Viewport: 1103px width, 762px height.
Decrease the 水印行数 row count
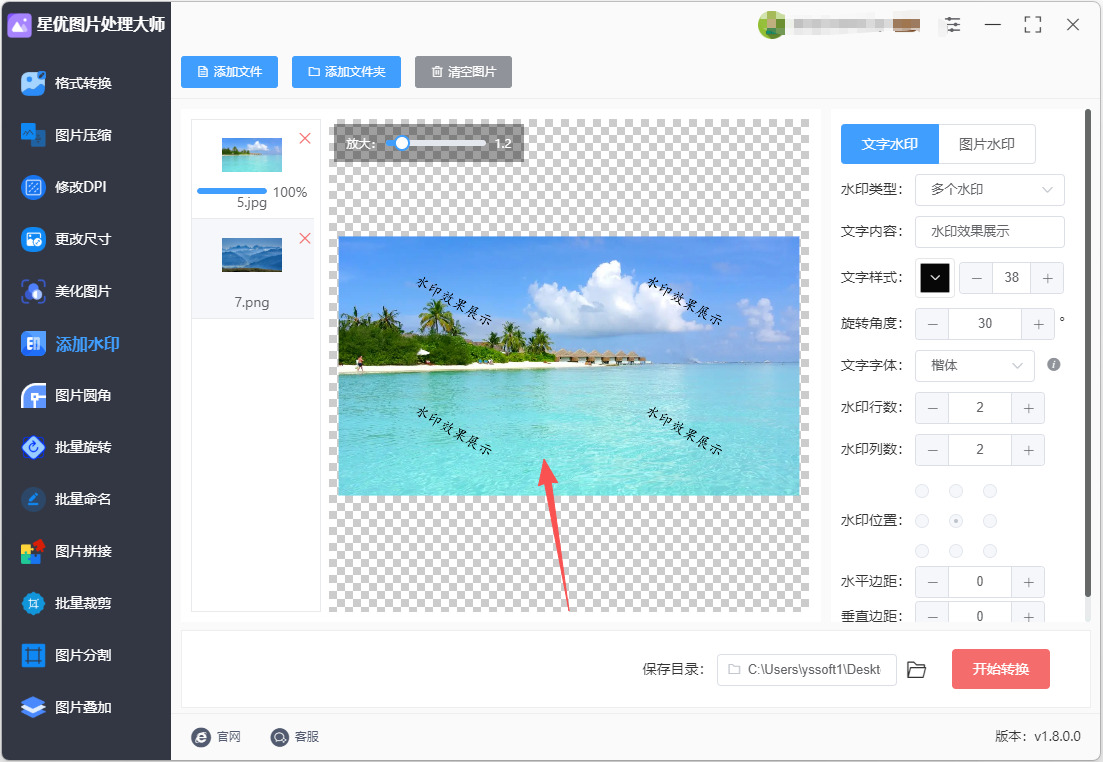tap(932, 408)
